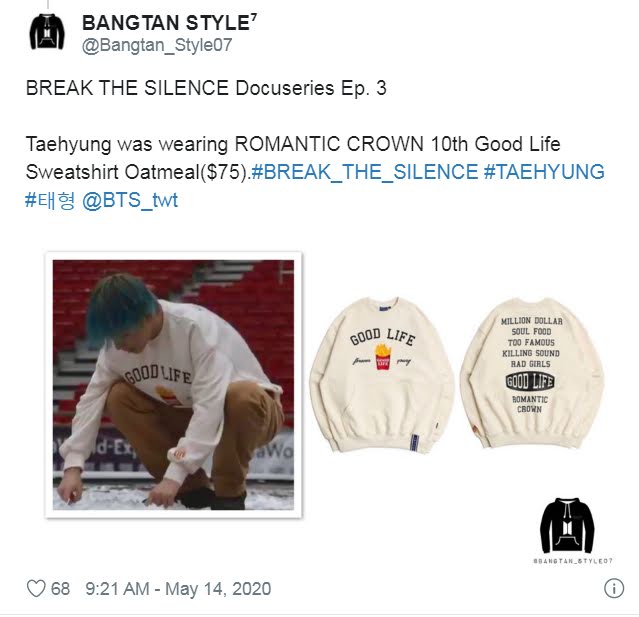Open the #TAEHYUNG hashtag
639x617 pixels.
tap(544, 172)
